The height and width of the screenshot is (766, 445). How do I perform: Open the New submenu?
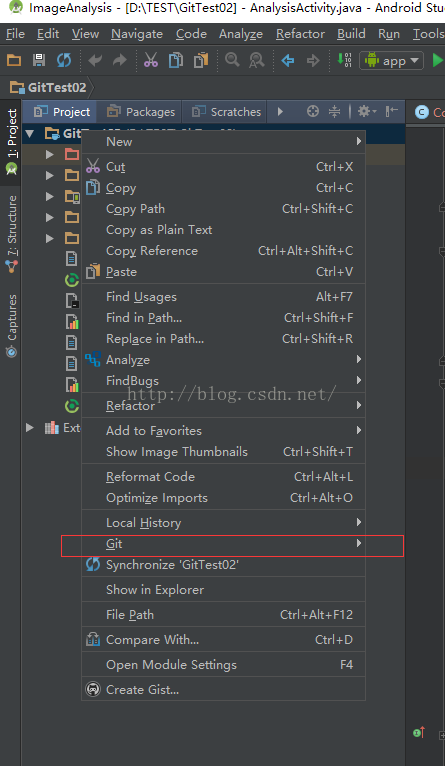pos(223,142)
